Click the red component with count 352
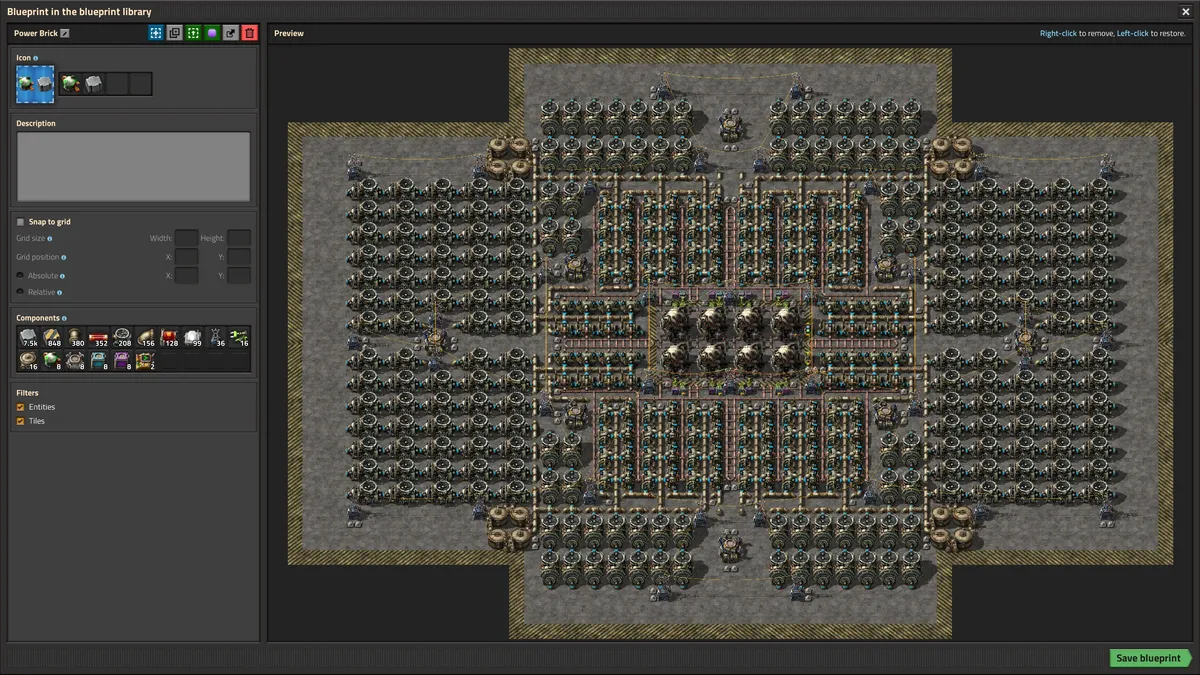The image size is (1200, 675). point(98,337)
